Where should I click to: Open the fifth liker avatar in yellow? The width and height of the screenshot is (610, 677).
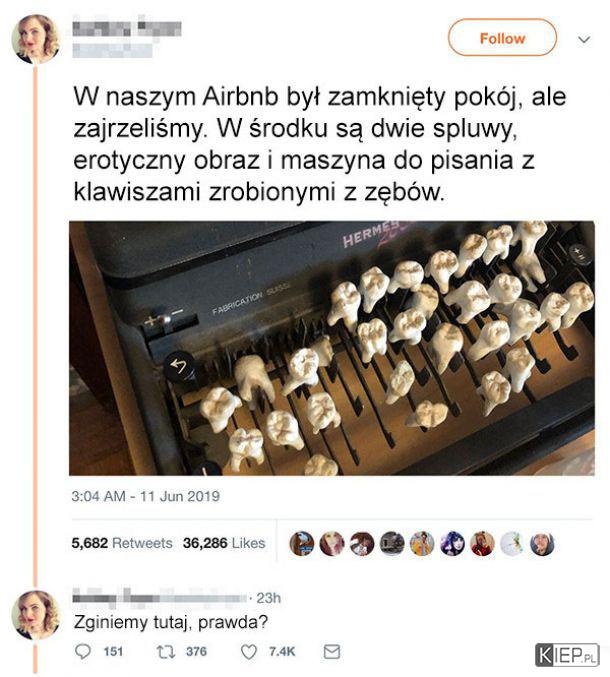coord(422,543)
